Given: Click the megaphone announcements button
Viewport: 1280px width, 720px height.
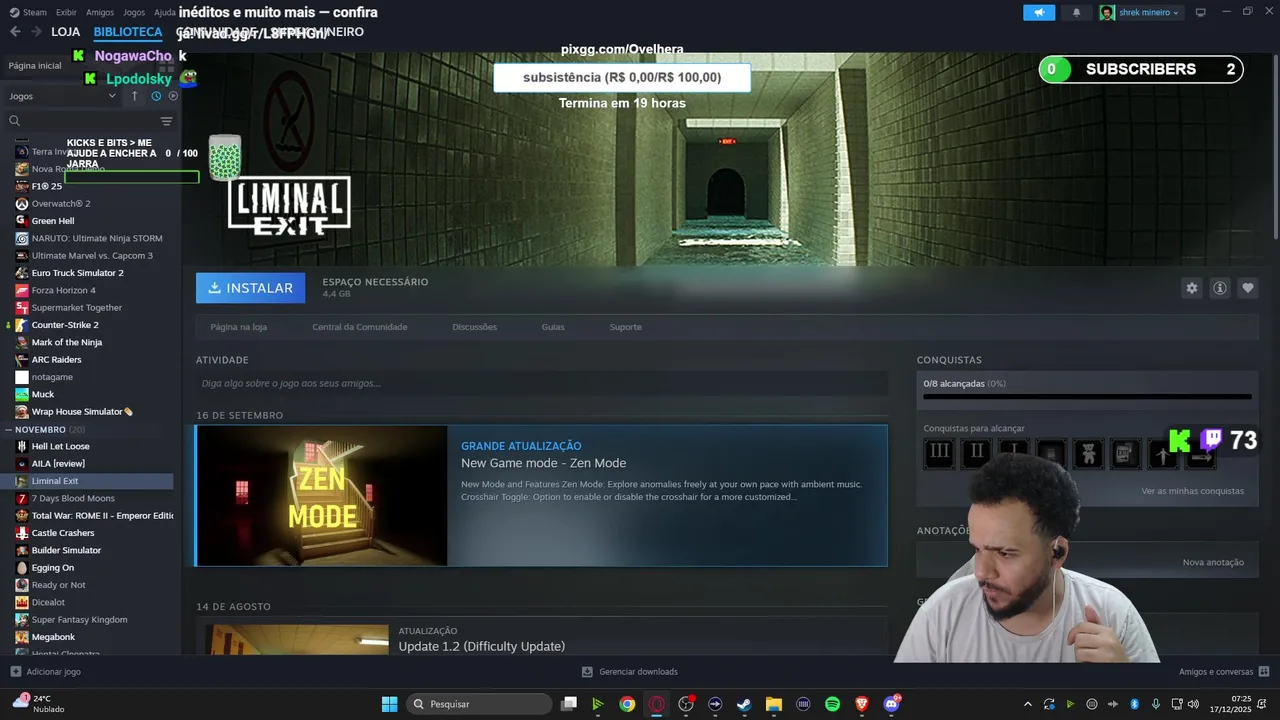Looking at the screenshot, I should [x=1039, y=12].
